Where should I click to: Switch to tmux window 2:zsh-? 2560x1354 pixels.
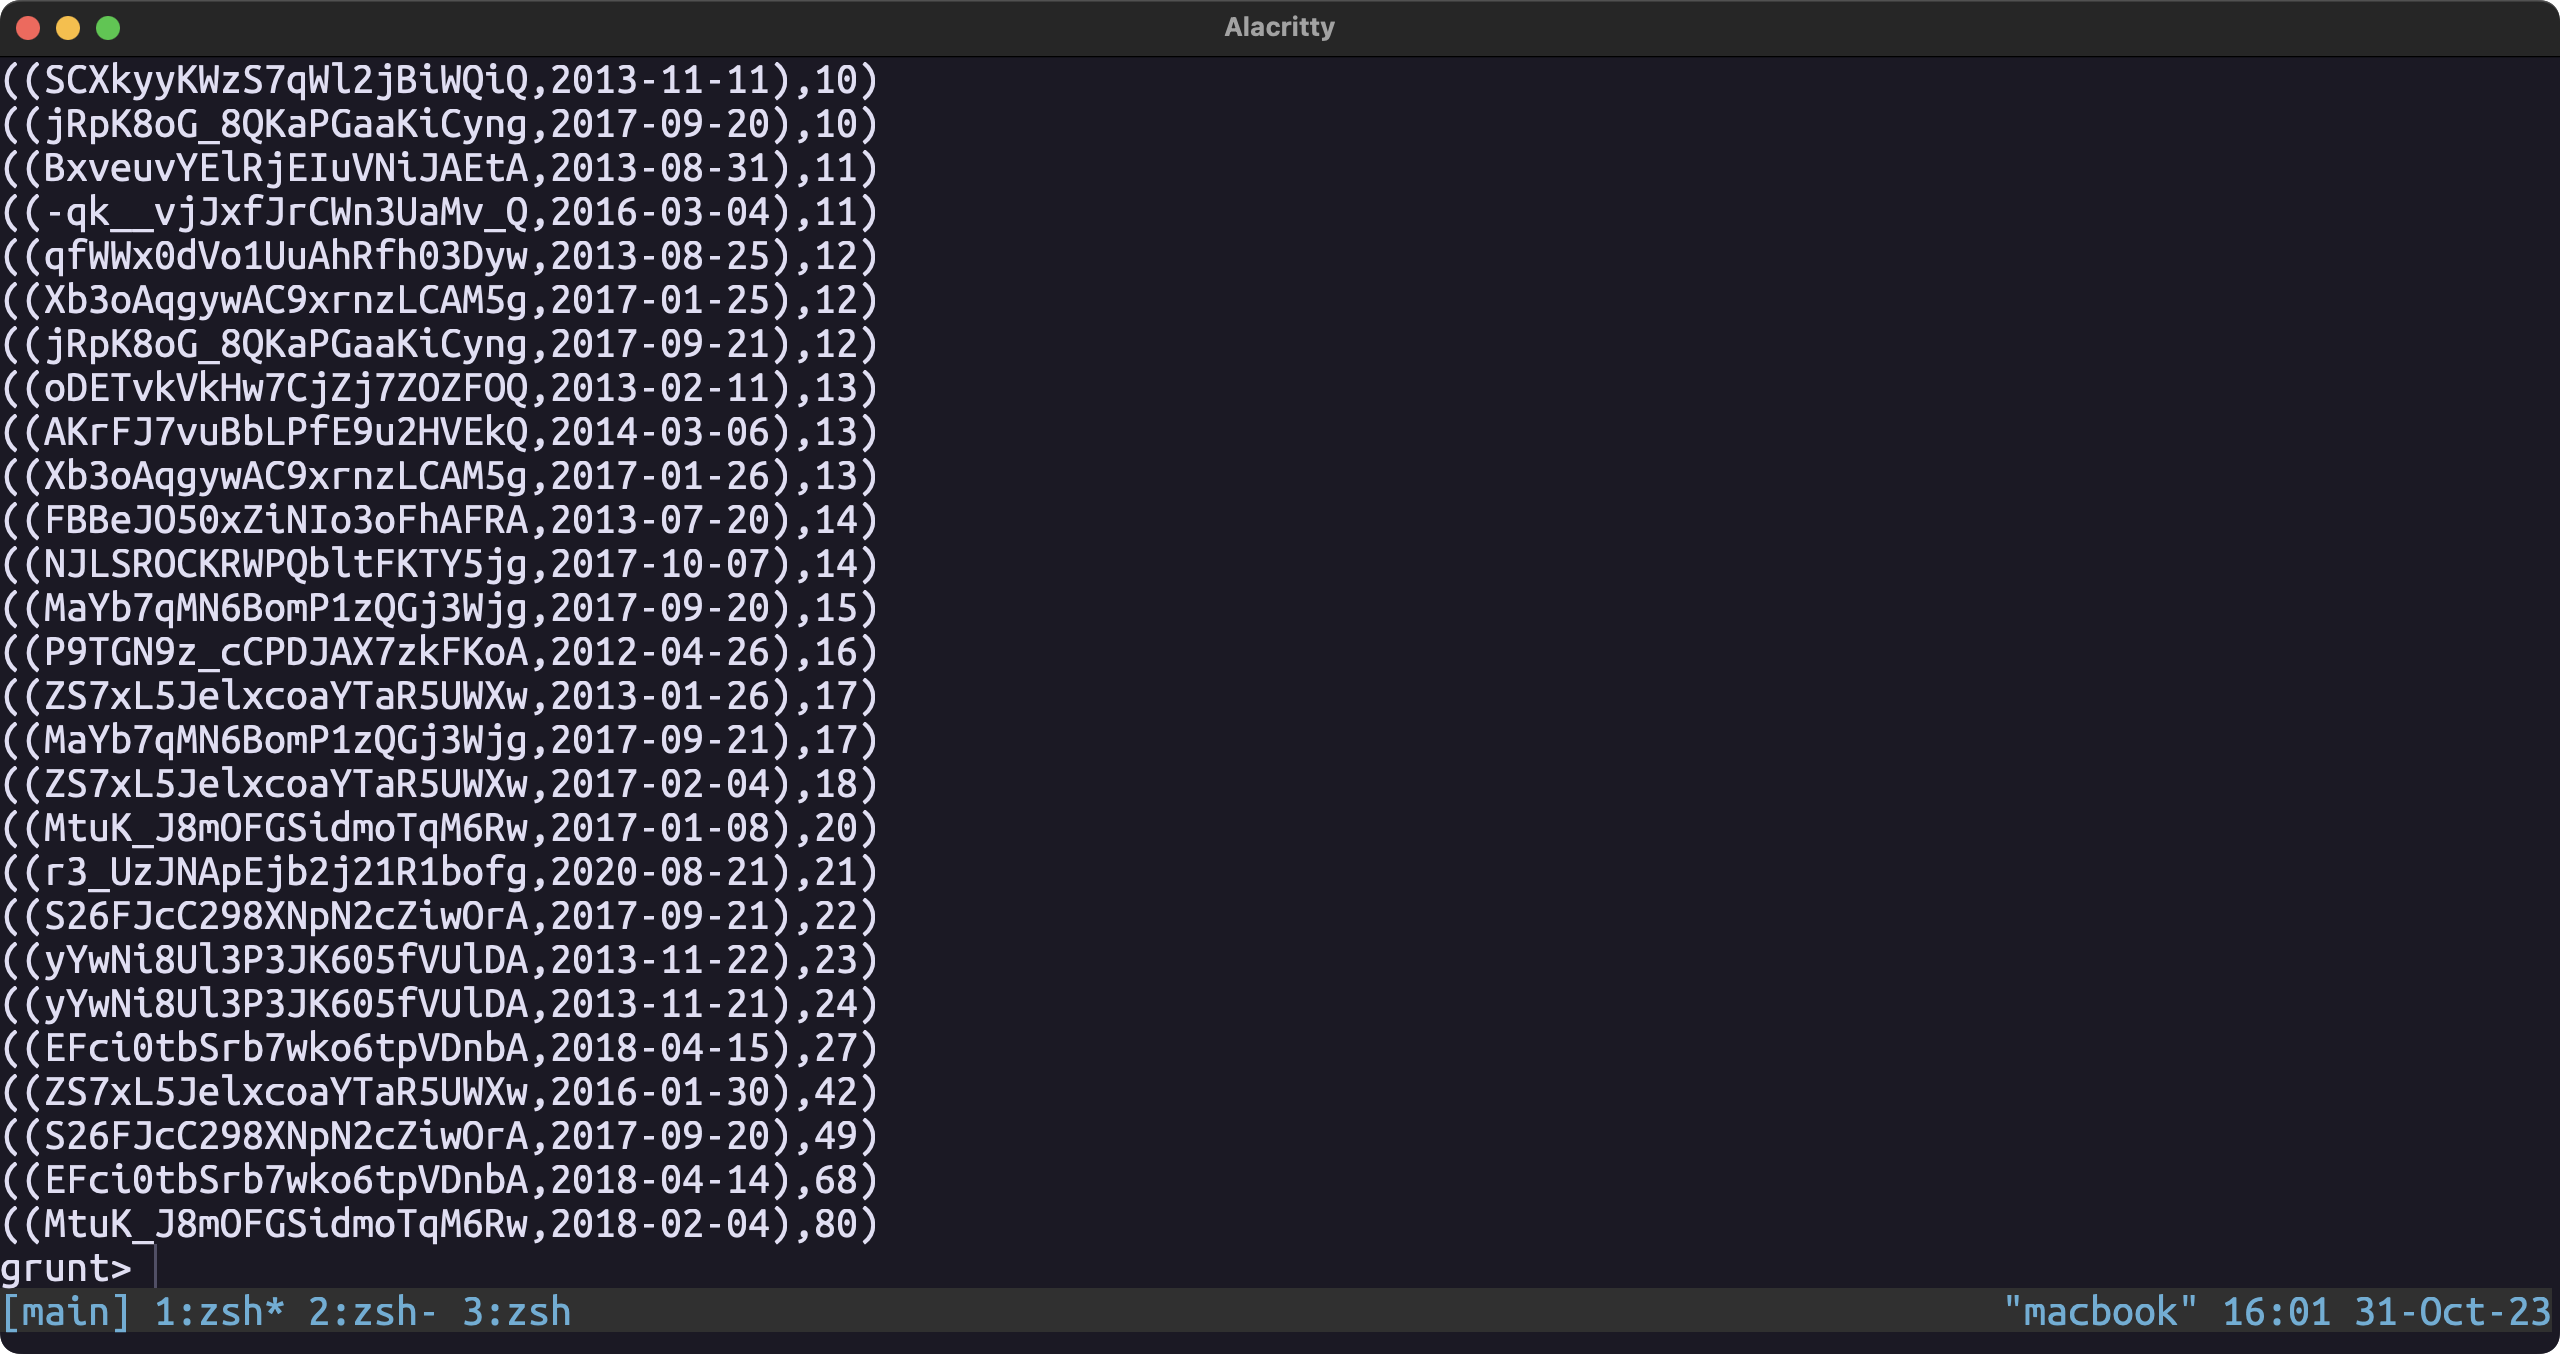(372, 1312)
